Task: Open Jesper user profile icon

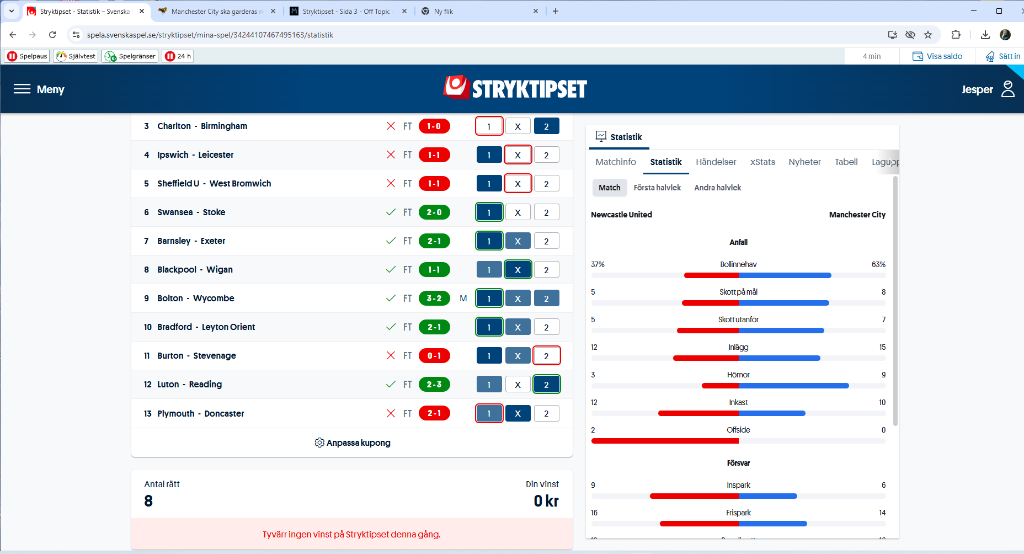Action: (x=1006, y=89)
